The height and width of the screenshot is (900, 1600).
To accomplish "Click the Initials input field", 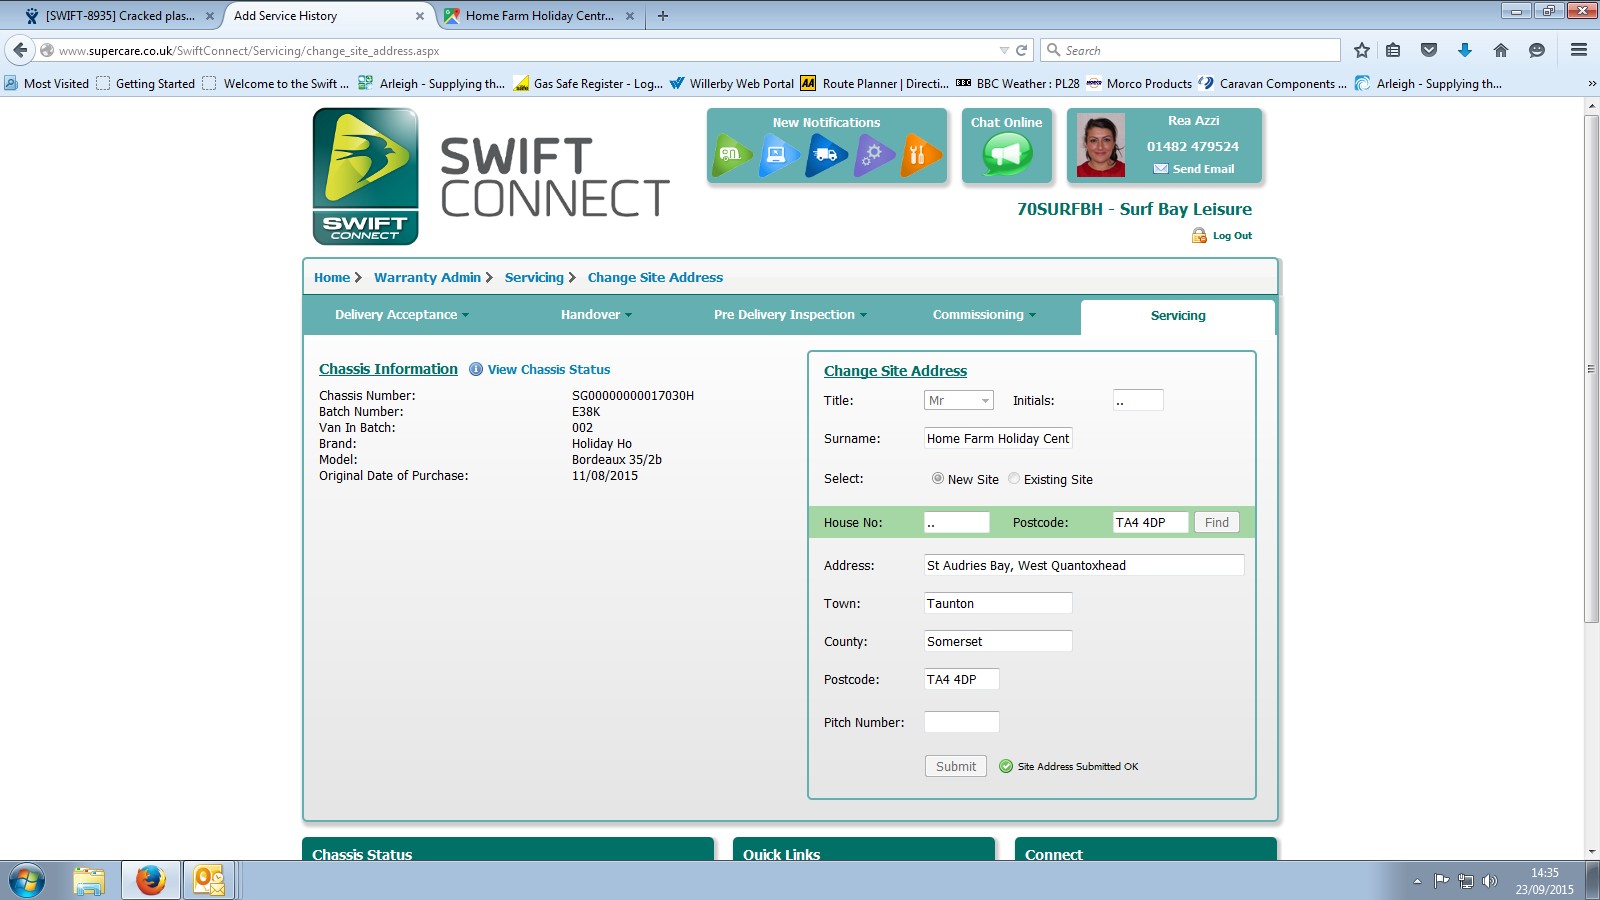I will click(1138, 400).
